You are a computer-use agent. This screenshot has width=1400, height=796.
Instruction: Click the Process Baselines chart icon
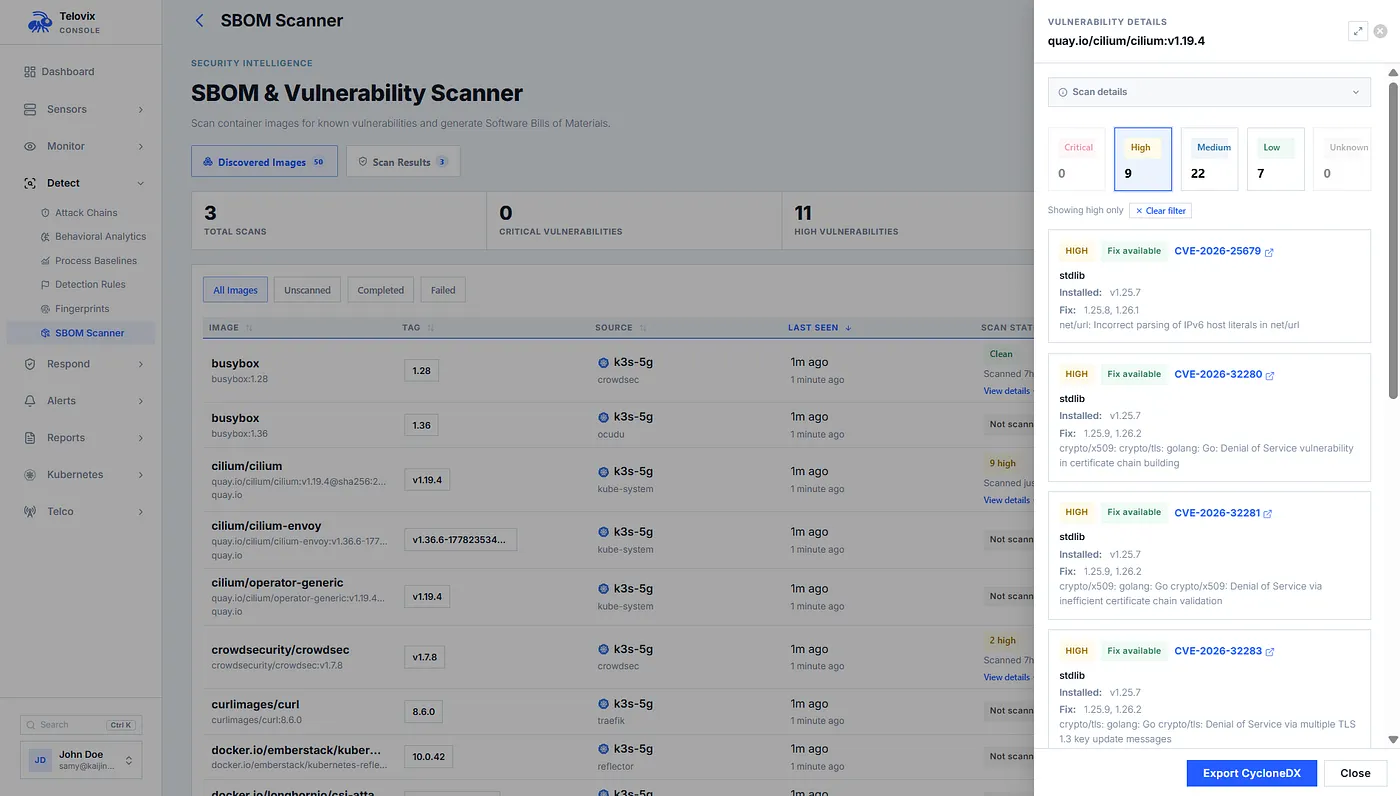tap(45, 261)
